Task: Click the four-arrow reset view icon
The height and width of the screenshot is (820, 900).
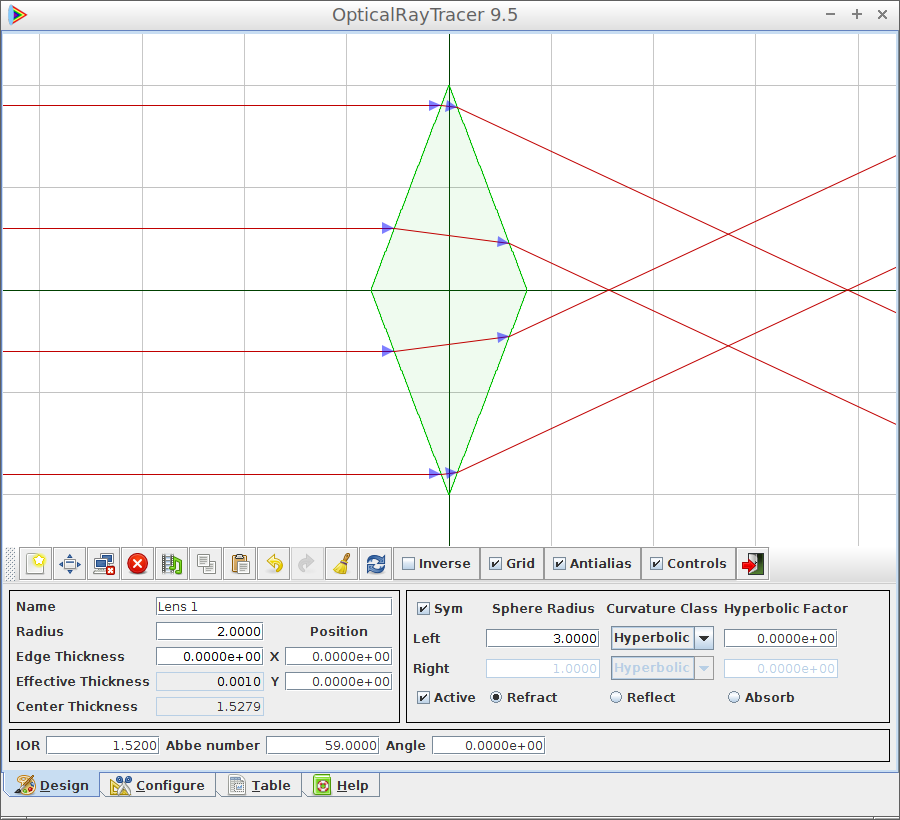Action: (x=70, y=564)
